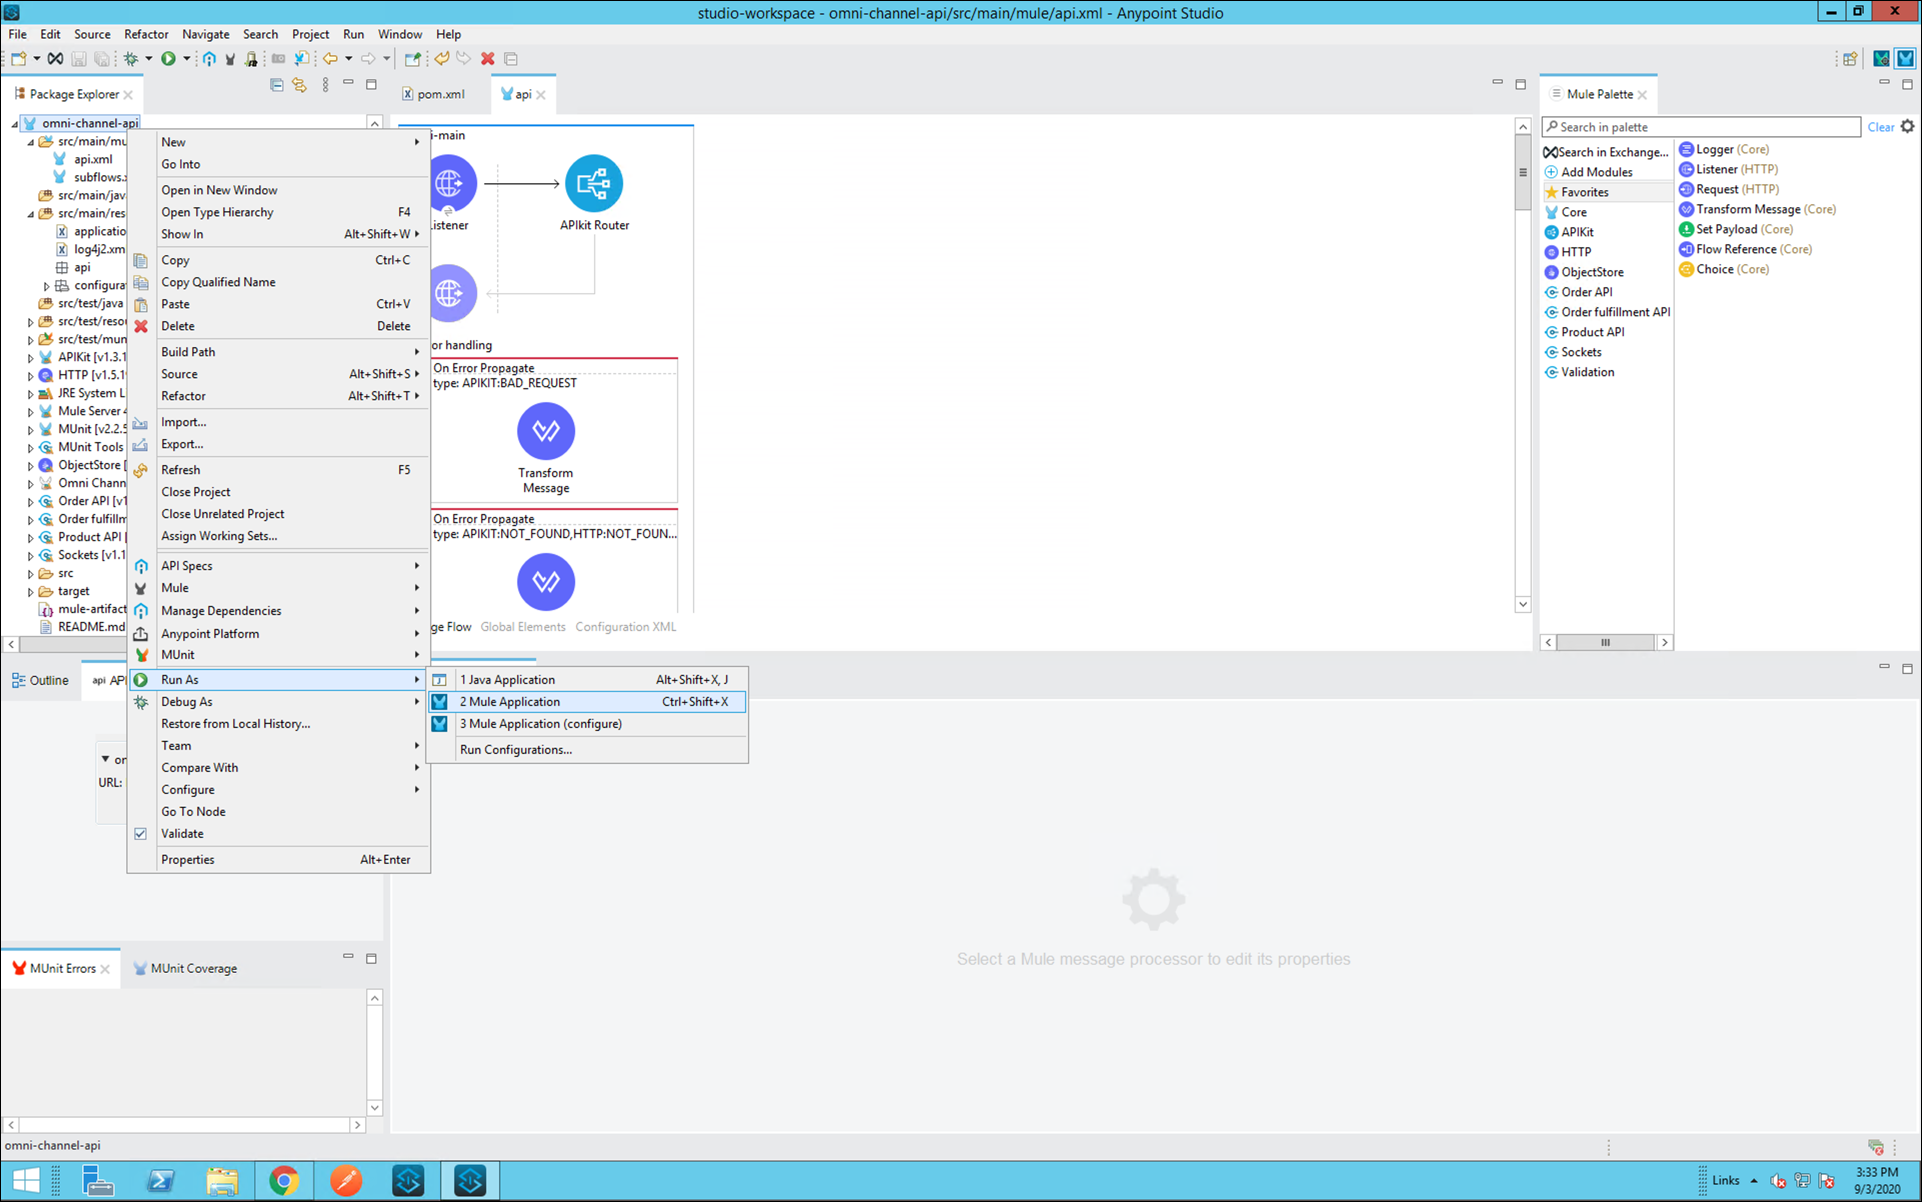Click the yellow back arrow toolbar icon
The image size is (1922, 1202).
(441, 59)
